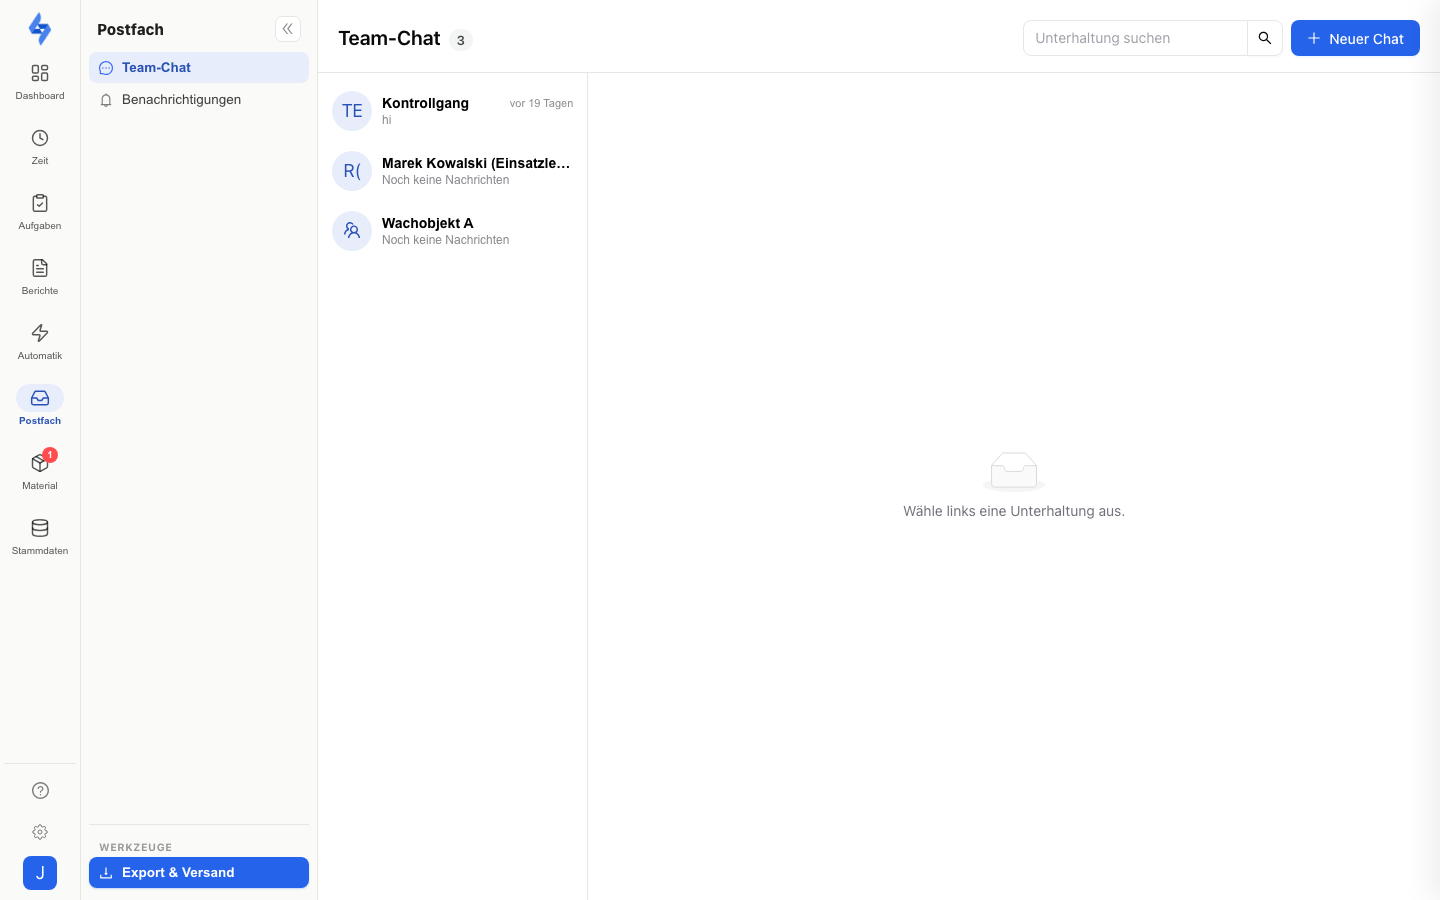Click the empty inbox placeholder icon
Viewport: 1440px width, 900px height.
pyautogui.click(x=1014, y=471)
